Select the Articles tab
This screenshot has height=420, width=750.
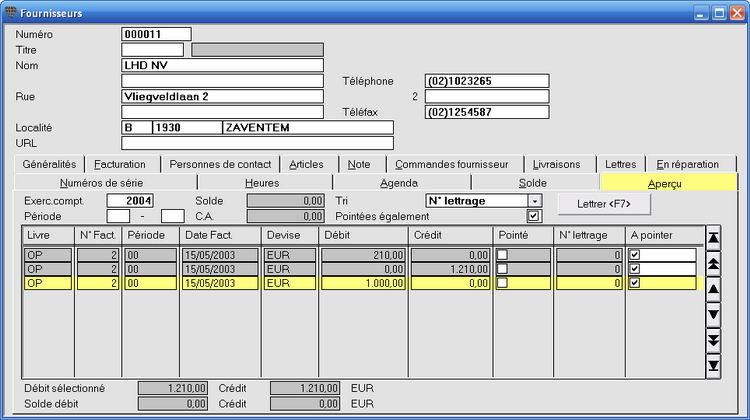tap(306, 164)
